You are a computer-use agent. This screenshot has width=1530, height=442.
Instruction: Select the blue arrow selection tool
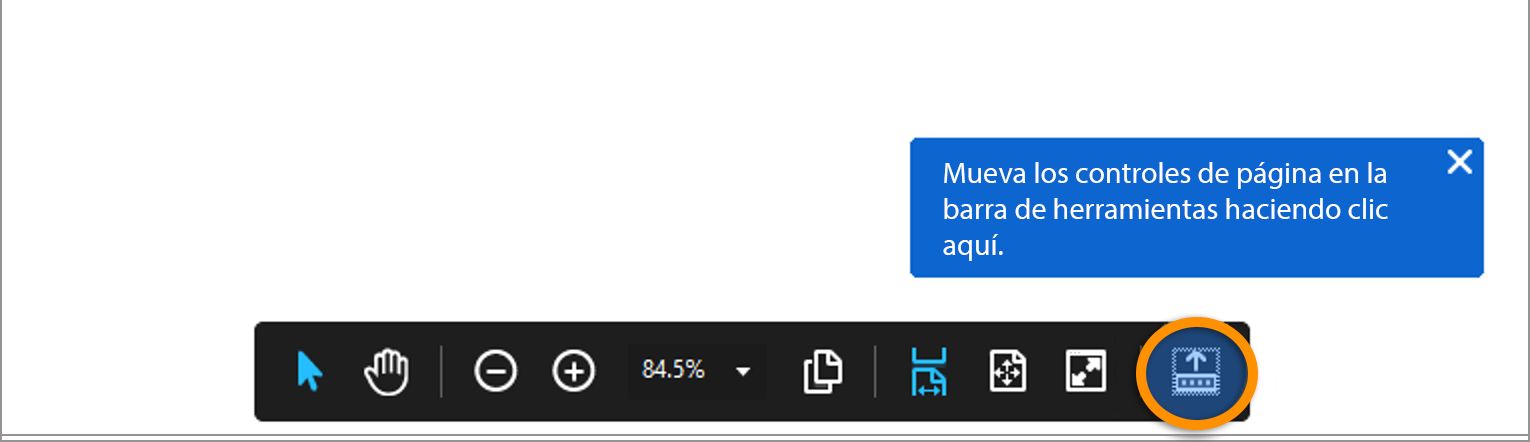coord(310,372)
